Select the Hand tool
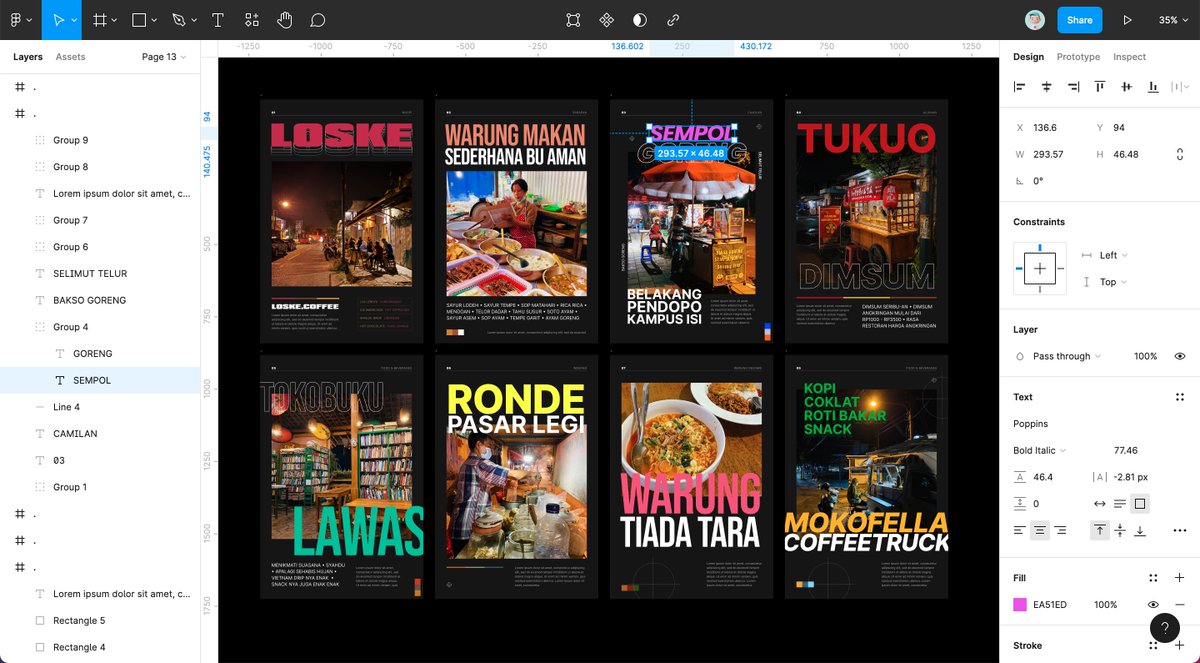 (284, 19)
